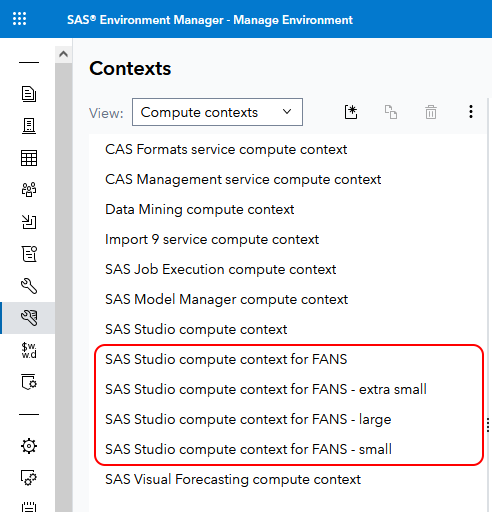
Task: Click the Contexts page heading
Action: click(130, 68)
